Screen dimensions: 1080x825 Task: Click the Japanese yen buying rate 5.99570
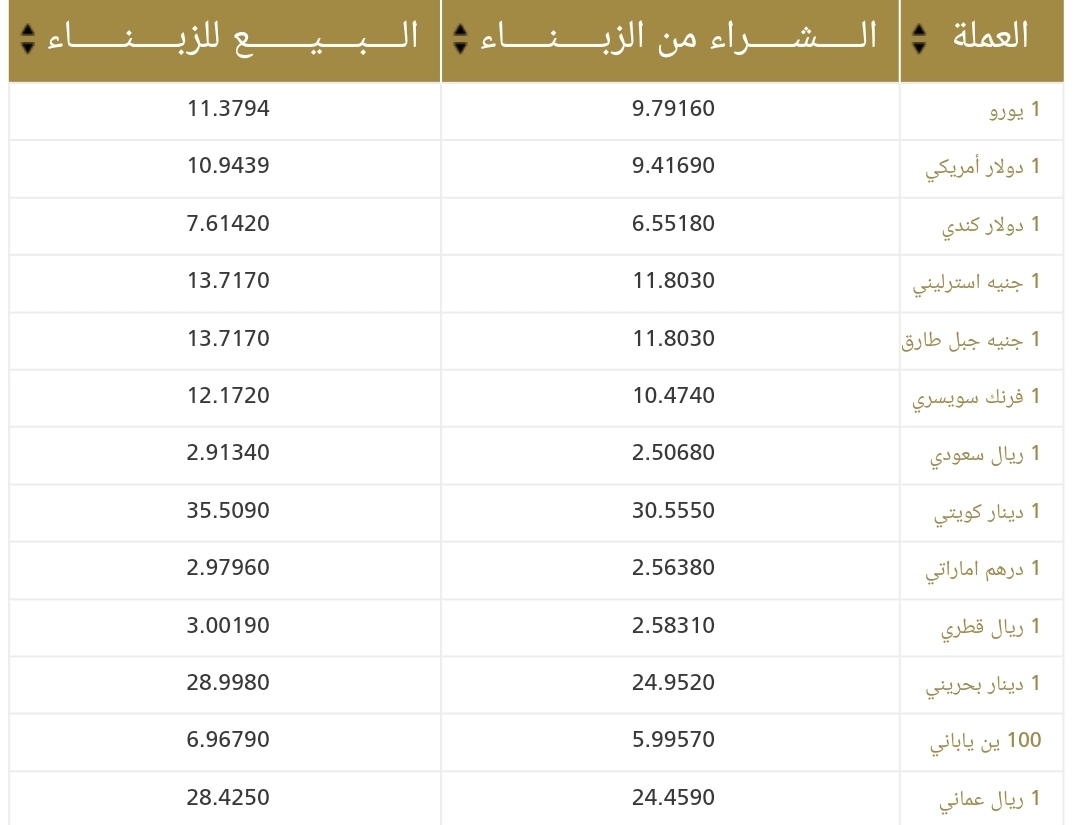click(673, 741)
